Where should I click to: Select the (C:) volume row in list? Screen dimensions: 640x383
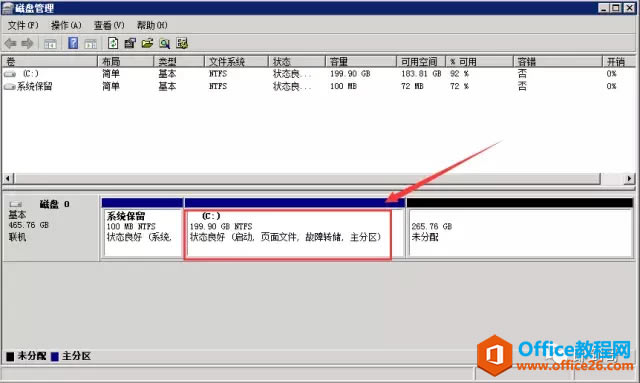pos(318,74)
